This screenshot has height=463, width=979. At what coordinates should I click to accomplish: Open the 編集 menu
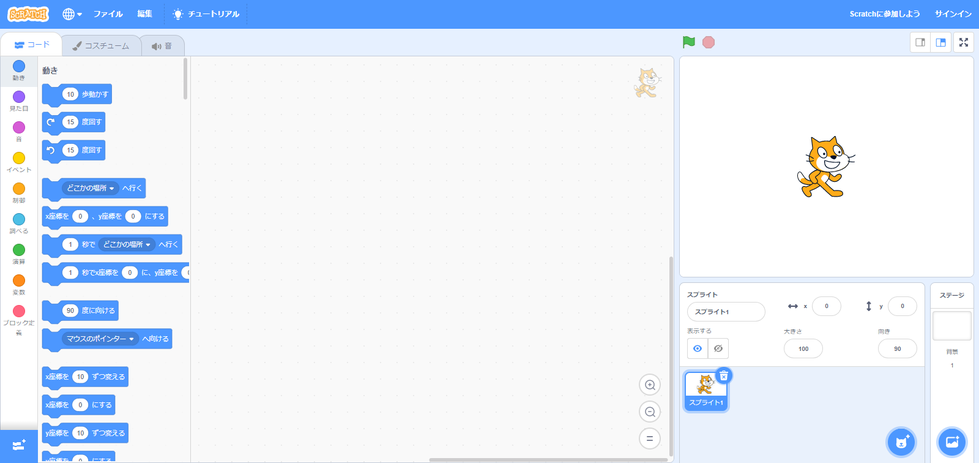click(145, 14)
